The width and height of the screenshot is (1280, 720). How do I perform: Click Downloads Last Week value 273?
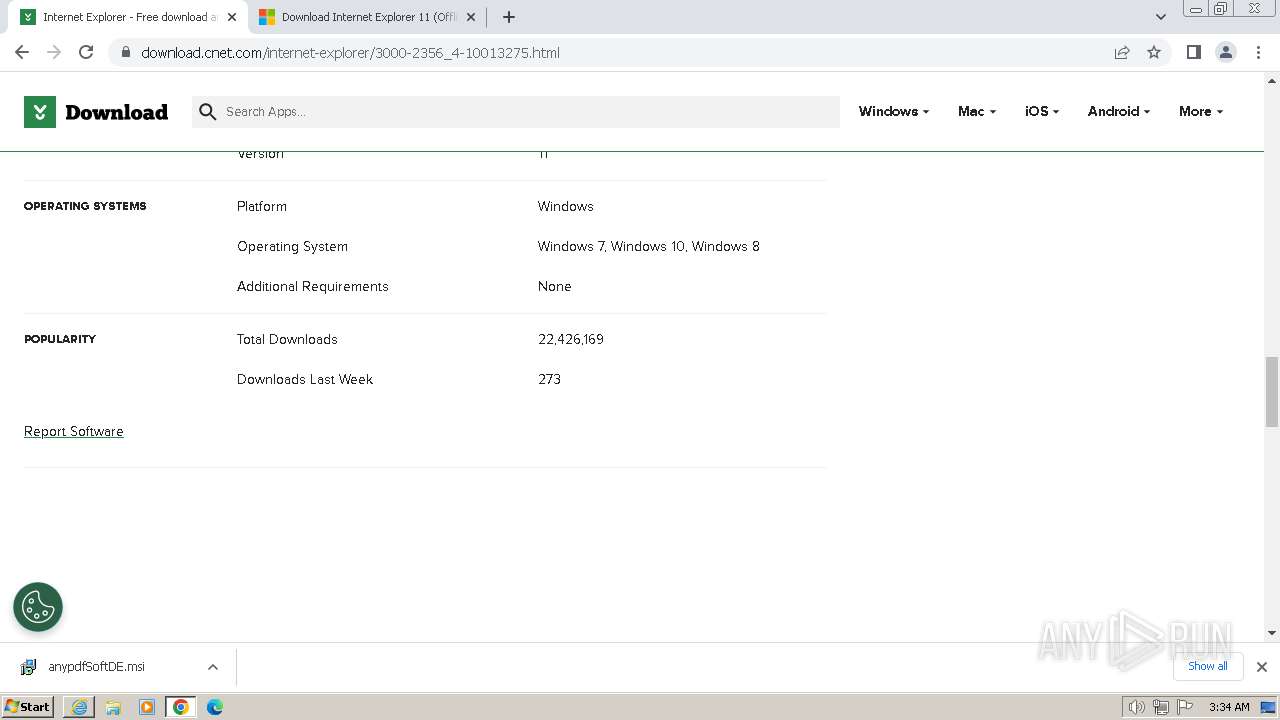tap(550, 380)
